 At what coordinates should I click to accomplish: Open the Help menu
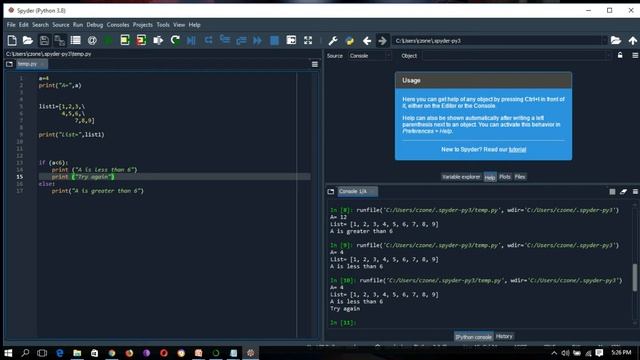(x=194, y=25)
